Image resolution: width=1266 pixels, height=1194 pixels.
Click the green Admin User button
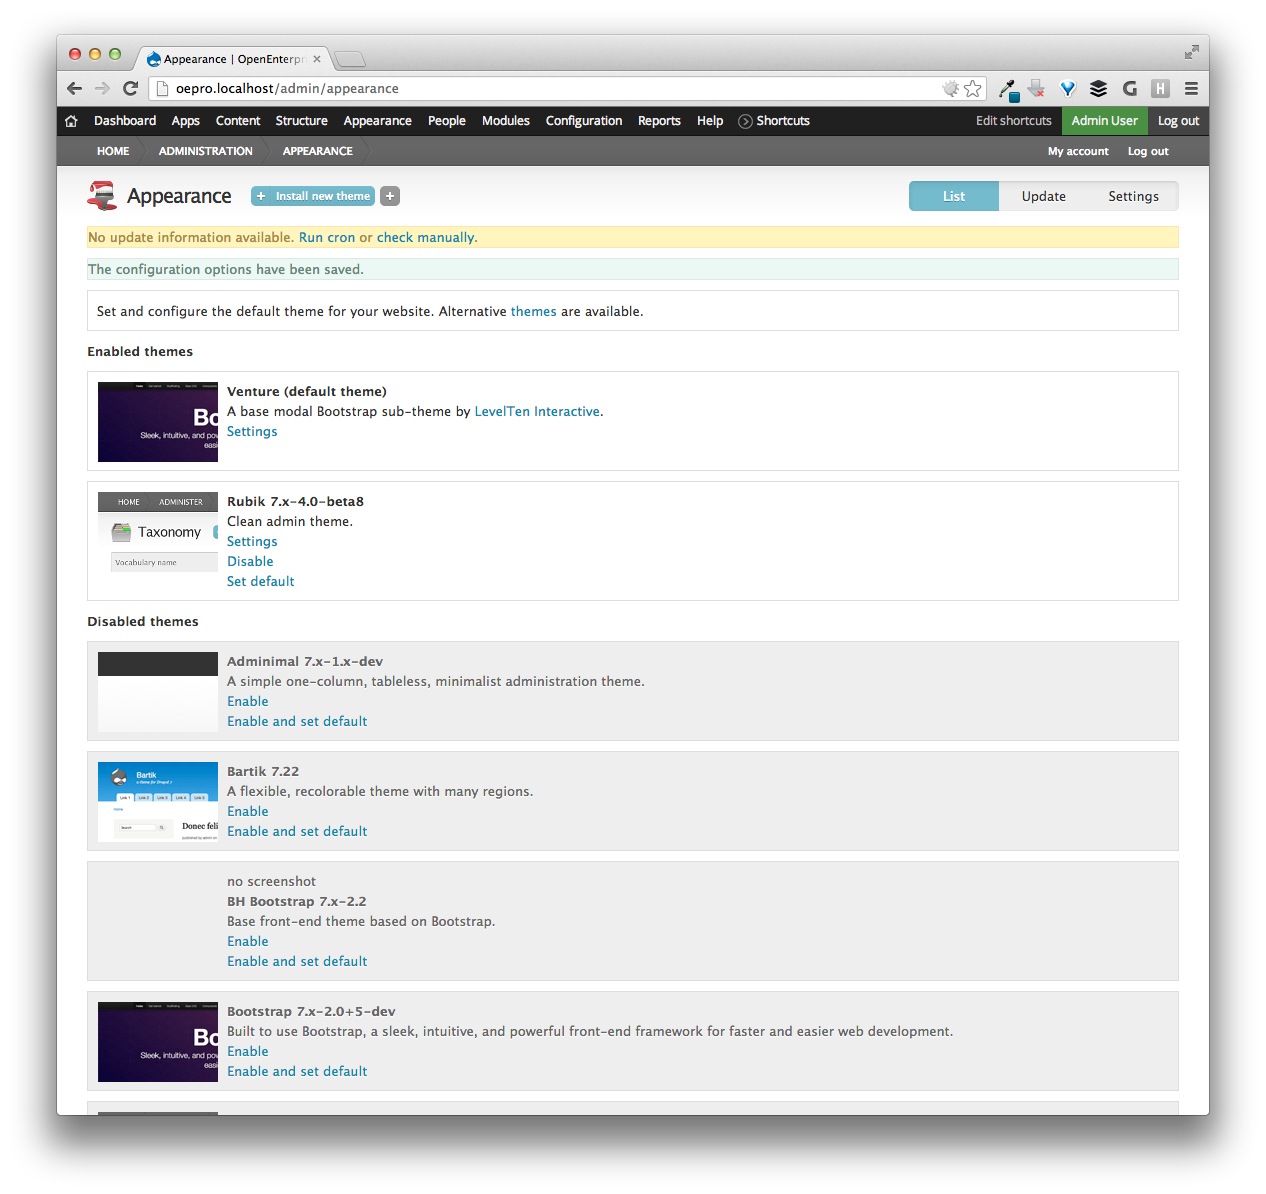coord(1105,121)
